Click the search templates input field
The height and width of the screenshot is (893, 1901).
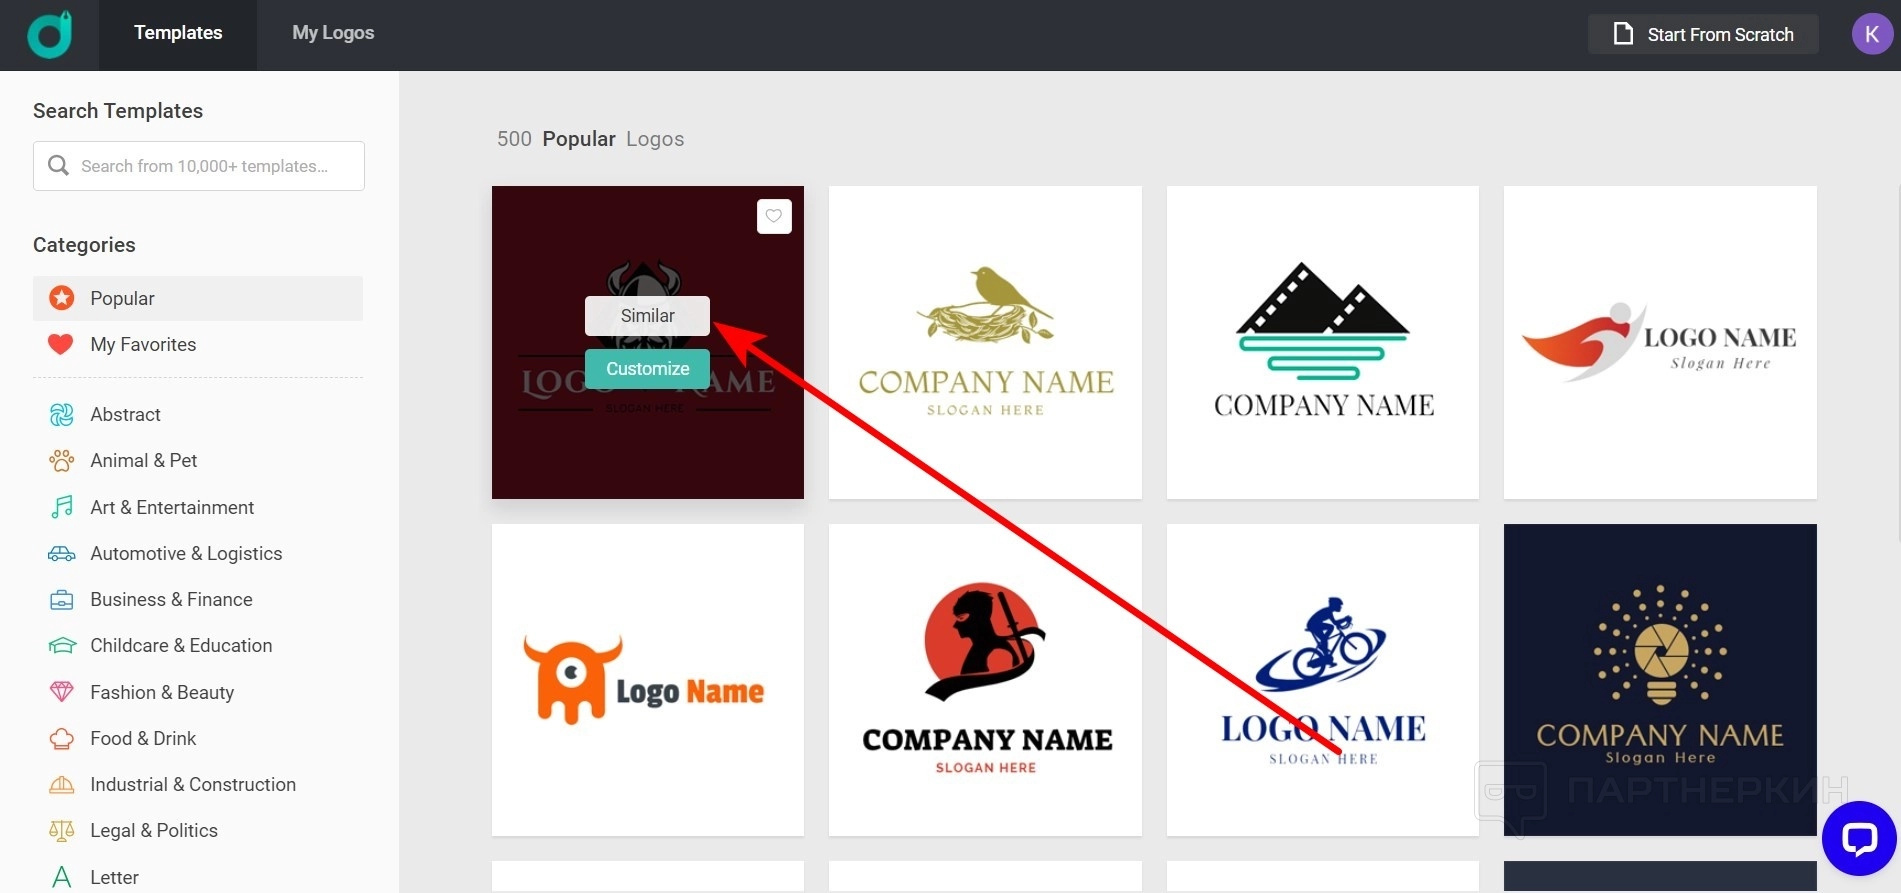coord(199,166)
